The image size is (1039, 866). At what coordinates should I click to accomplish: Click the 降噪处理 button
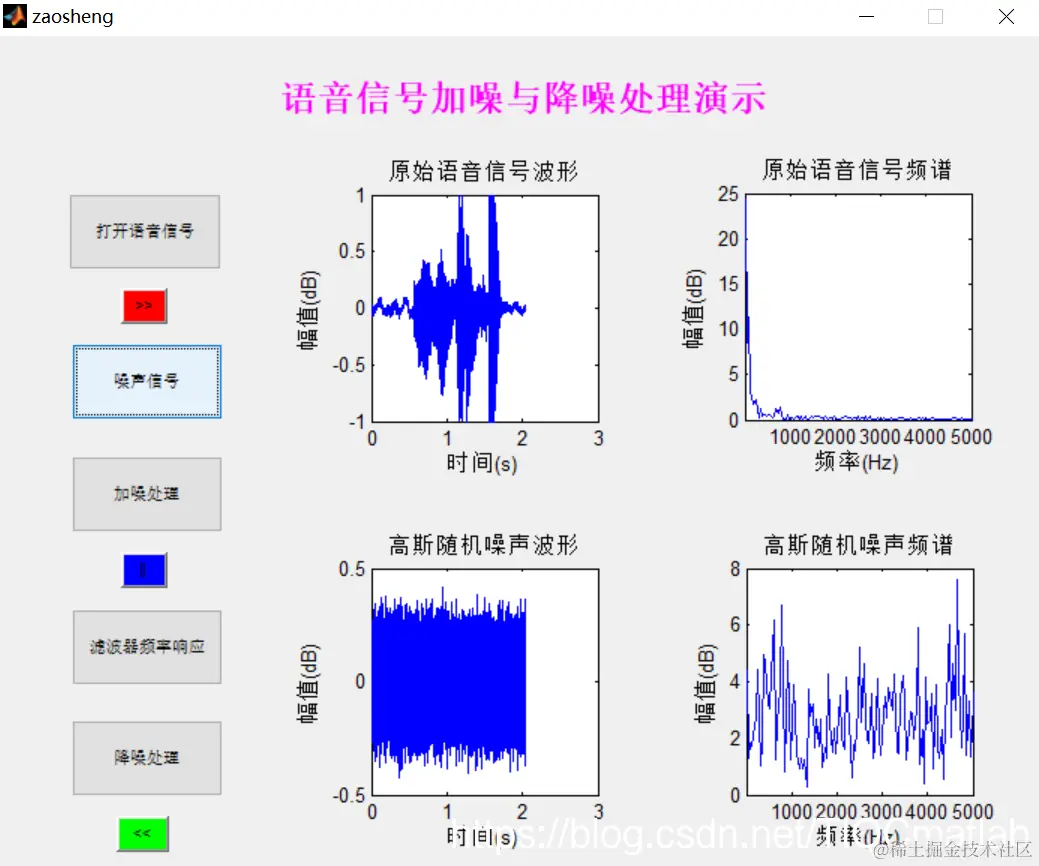(147, 758)
